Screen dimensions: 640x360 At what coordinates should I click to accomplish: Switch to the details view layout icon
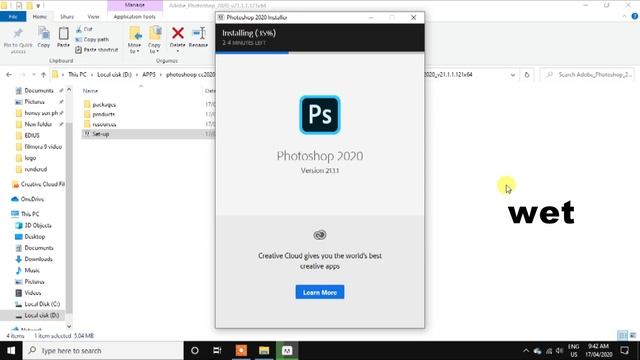(x=623, y=336)
